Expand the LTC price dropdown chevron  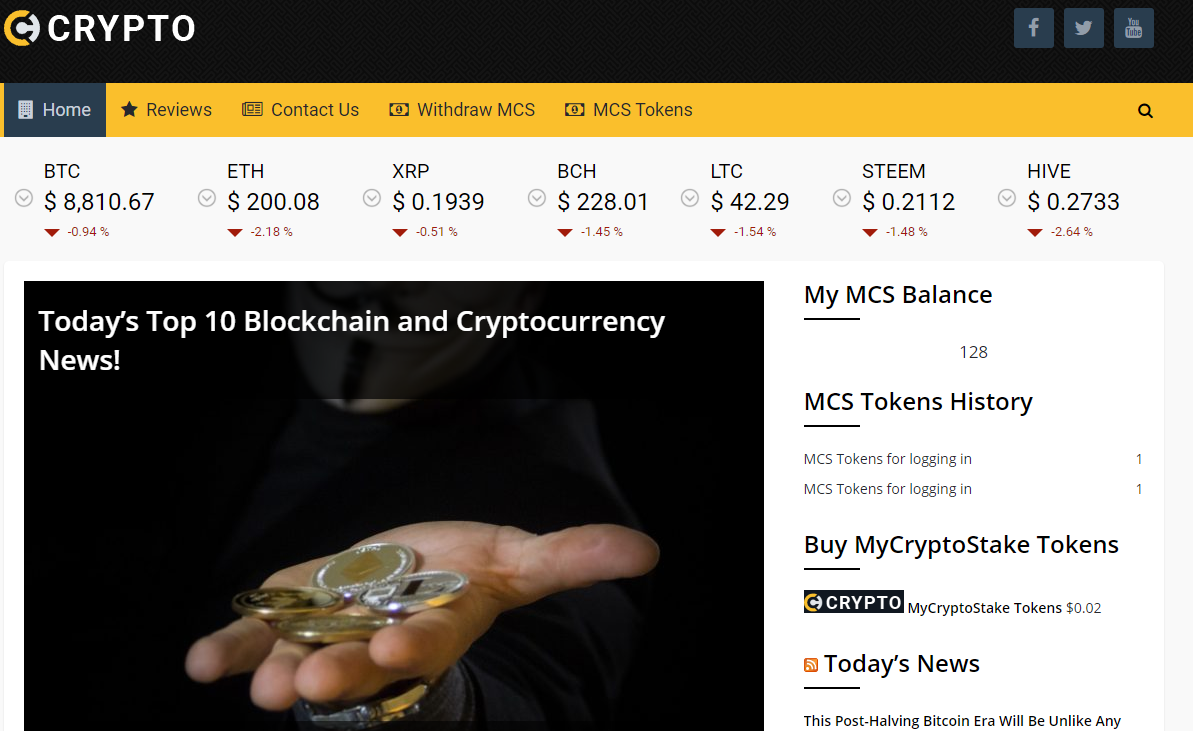pyautogui.click(x=689, y=199)
